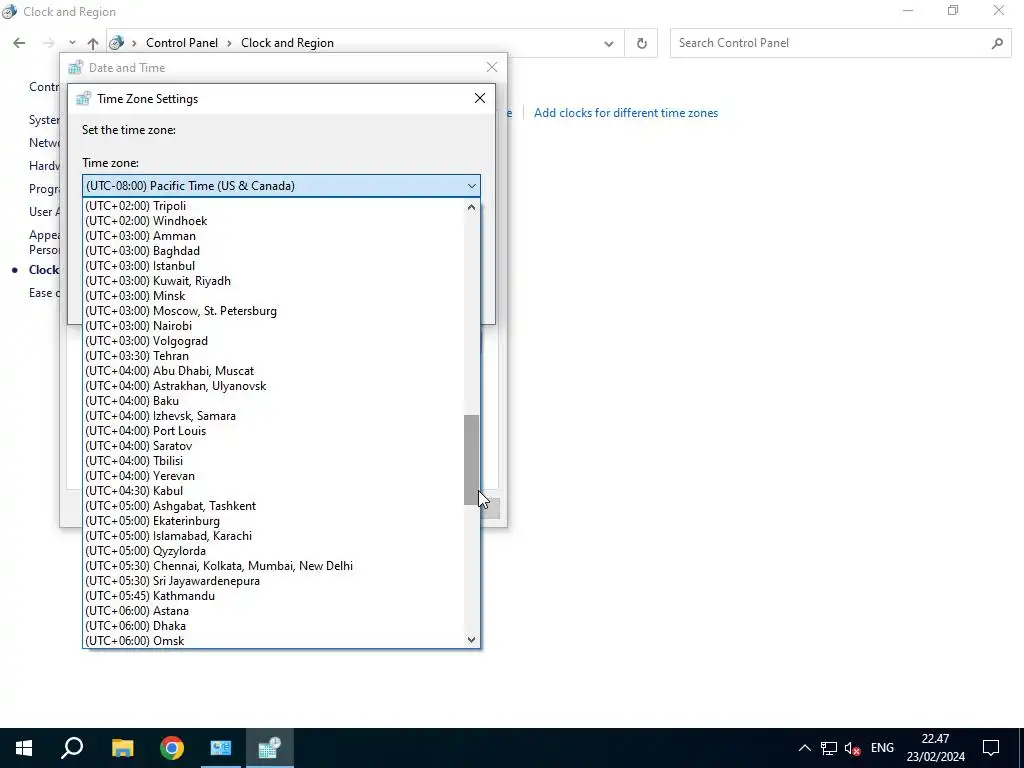Open the taskbar clock showing 22.47
The image size is (1024, 768).
tap(935, 748)
